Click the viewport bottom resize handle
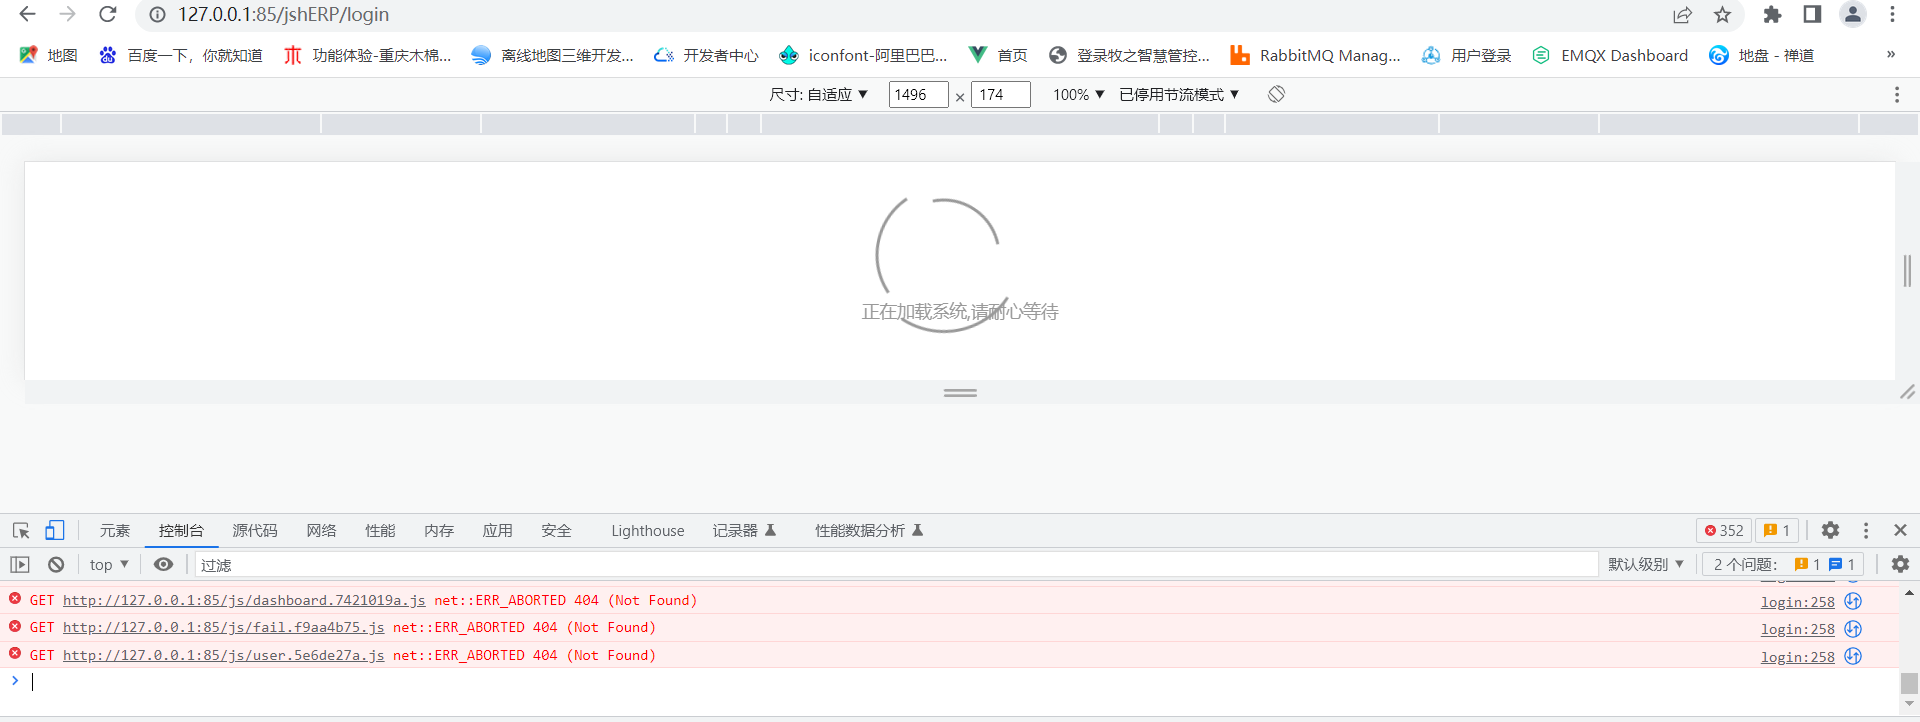 (x=960, y=393)
